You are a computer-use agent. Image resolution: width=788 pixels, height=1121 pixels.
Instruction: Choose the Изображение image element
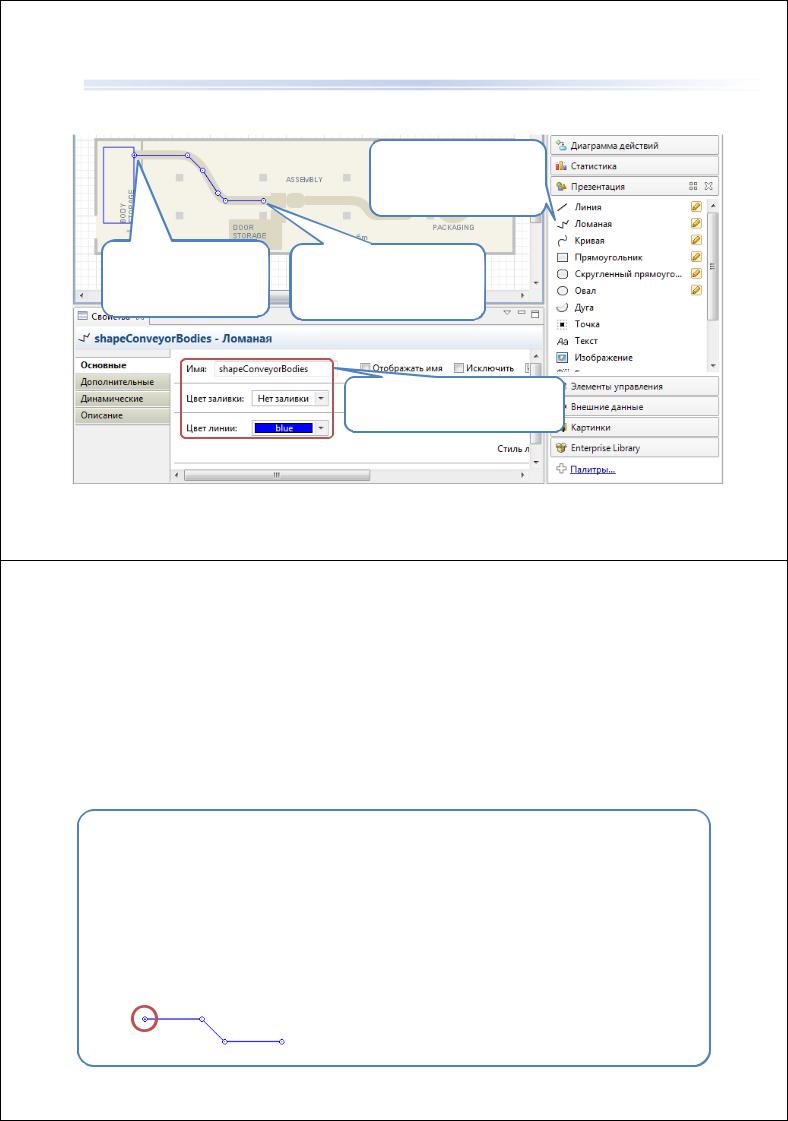tap(595, 357)
